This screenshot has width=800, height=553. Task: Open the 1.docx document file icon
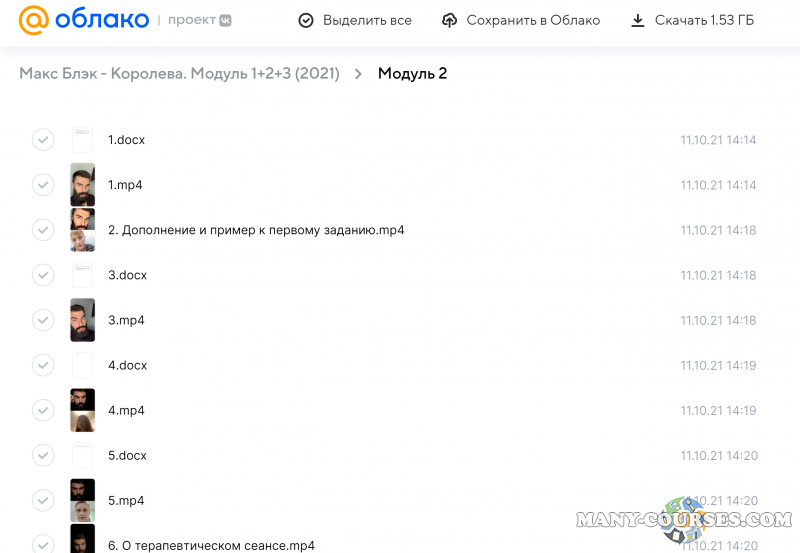(82, 140)
